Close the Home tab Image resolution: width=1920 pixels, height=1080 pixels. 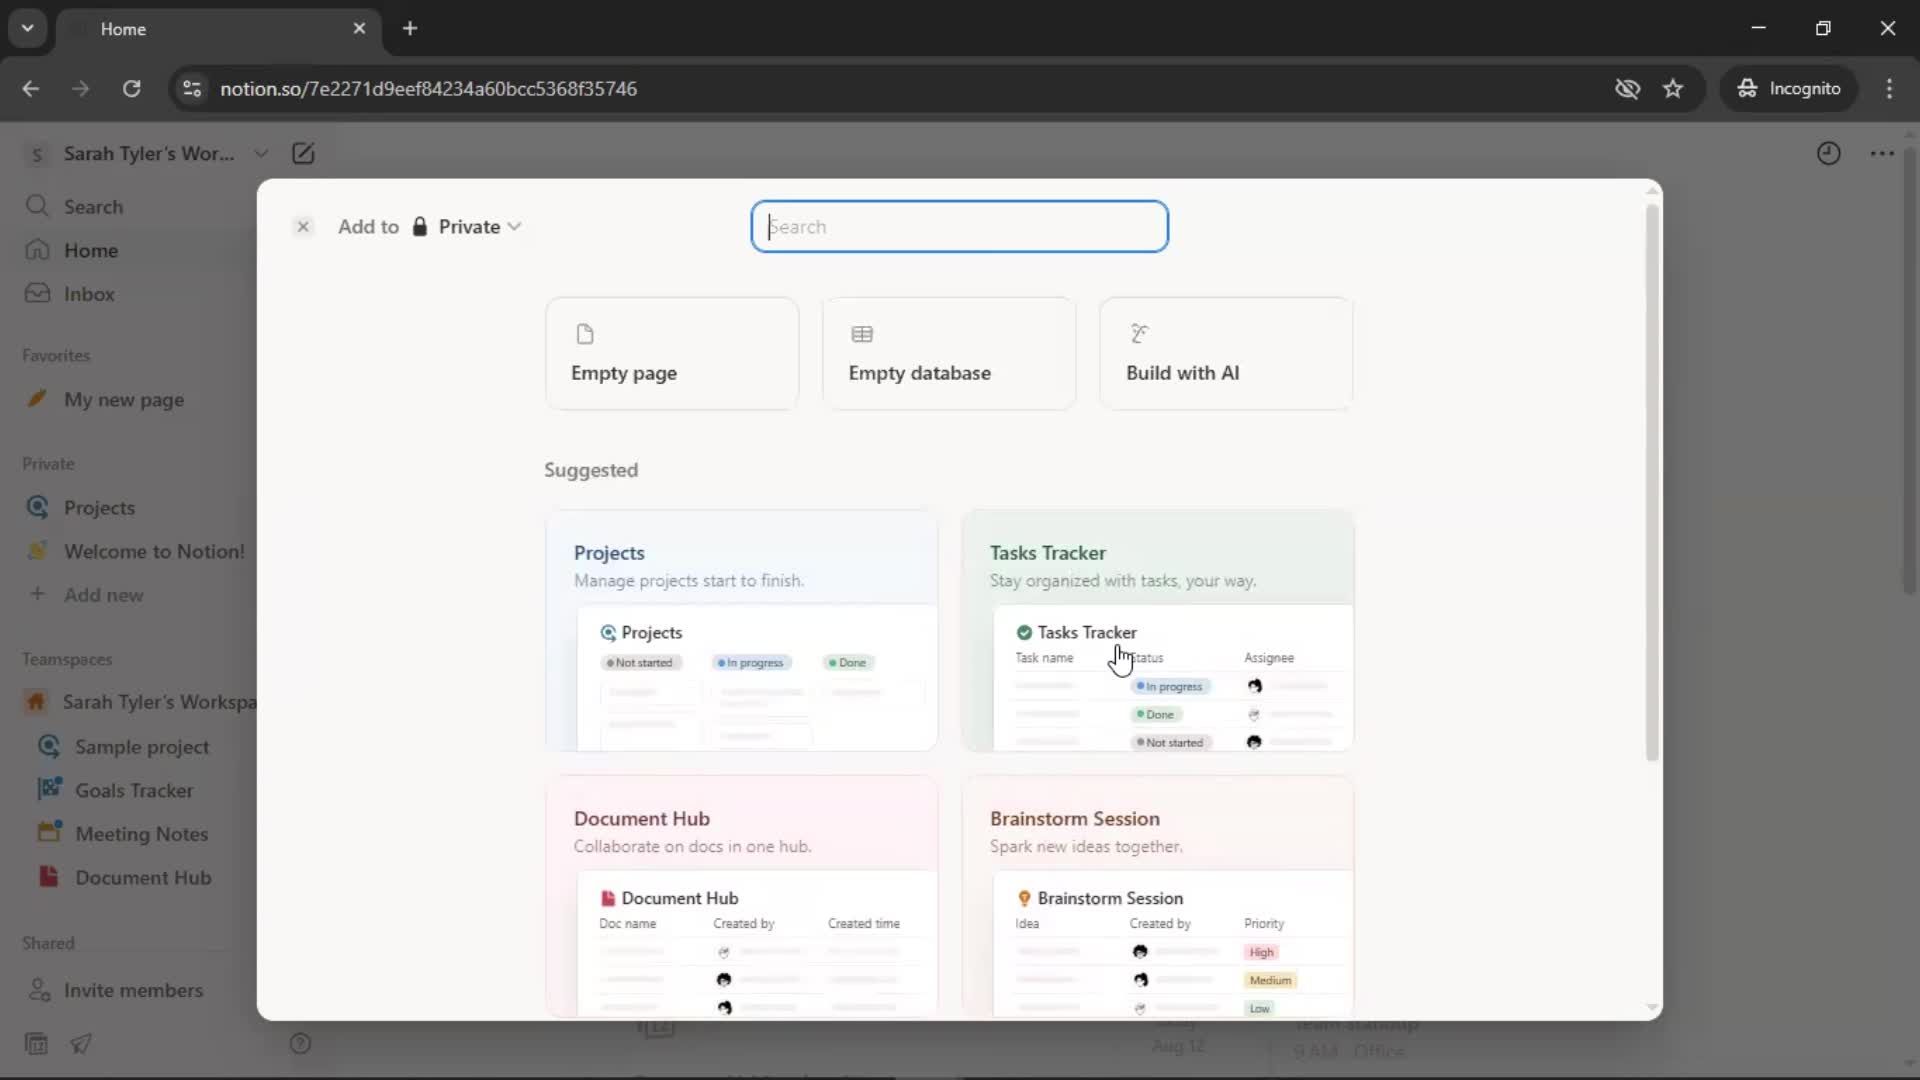click(x=359, y=29)
